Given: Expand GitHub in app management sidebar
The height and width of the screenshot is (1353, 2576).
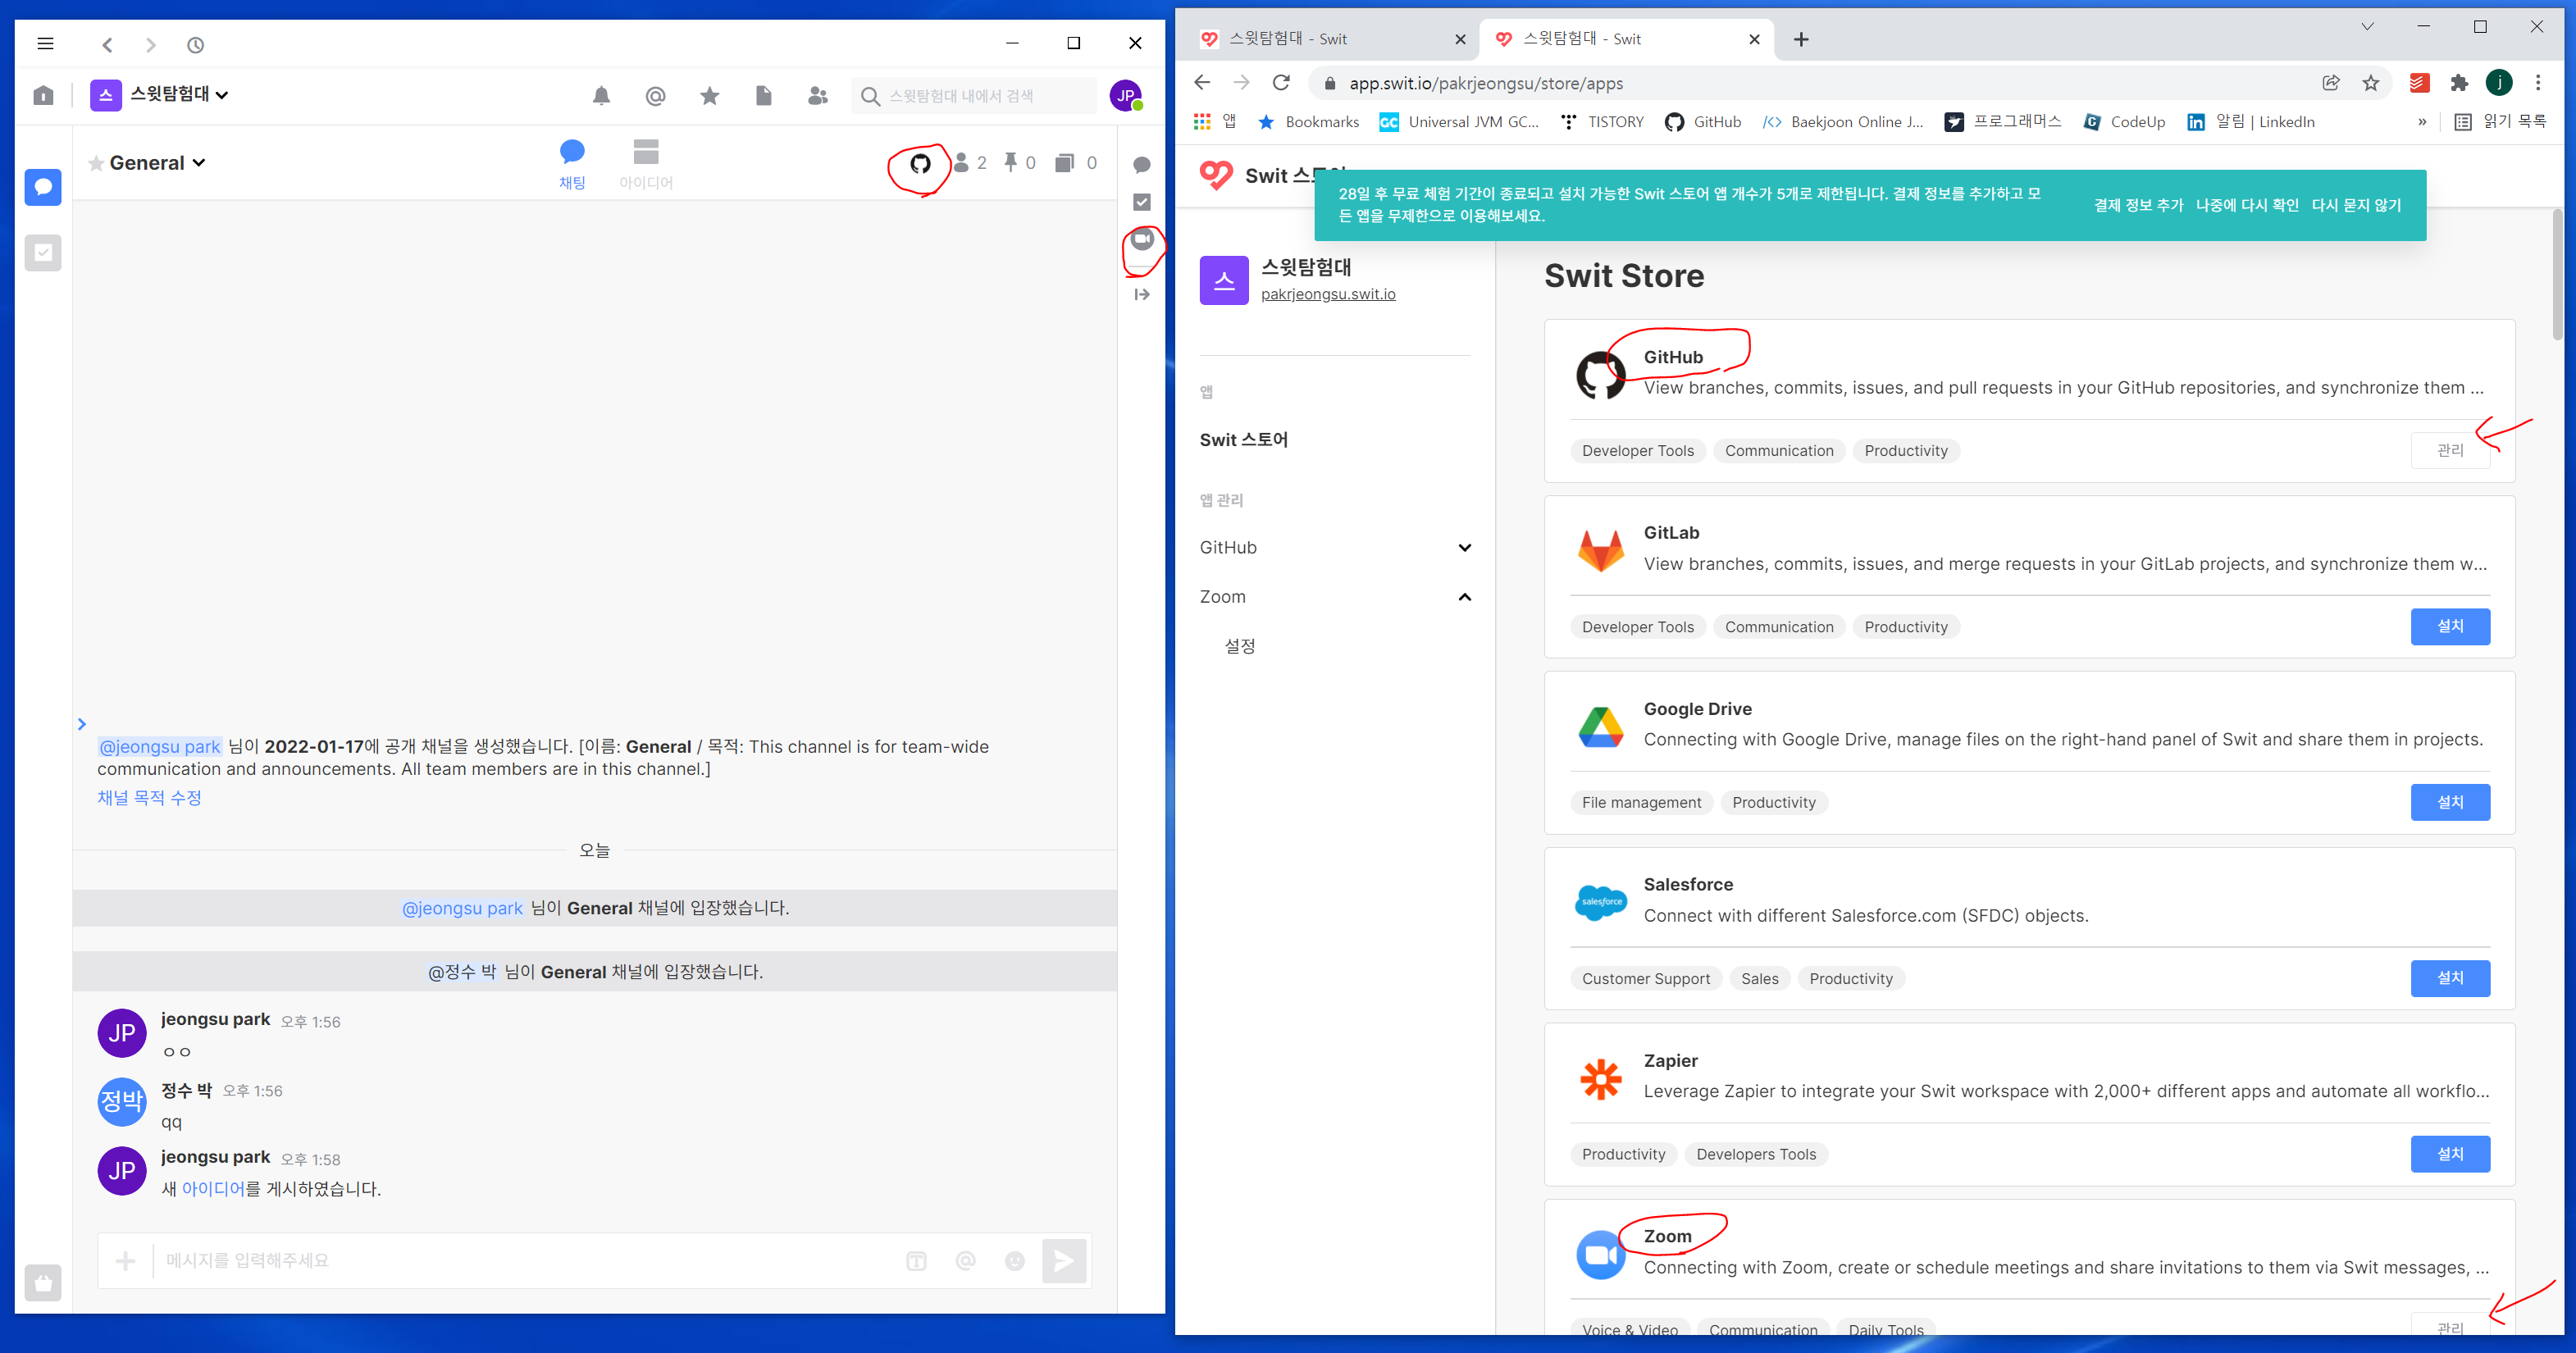Looking at the screenshot, I should pos(1464,547).
